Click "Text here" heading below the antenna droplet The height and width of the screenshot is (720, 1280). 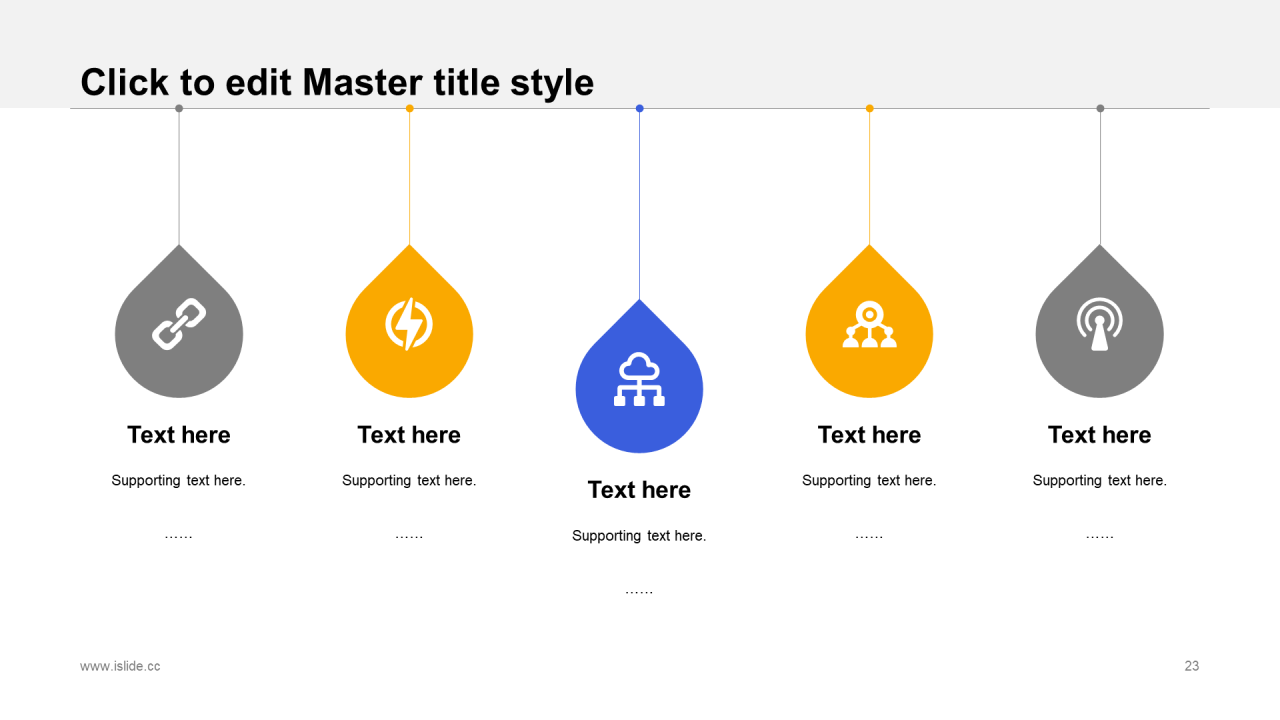click(x=1099, y=435)
